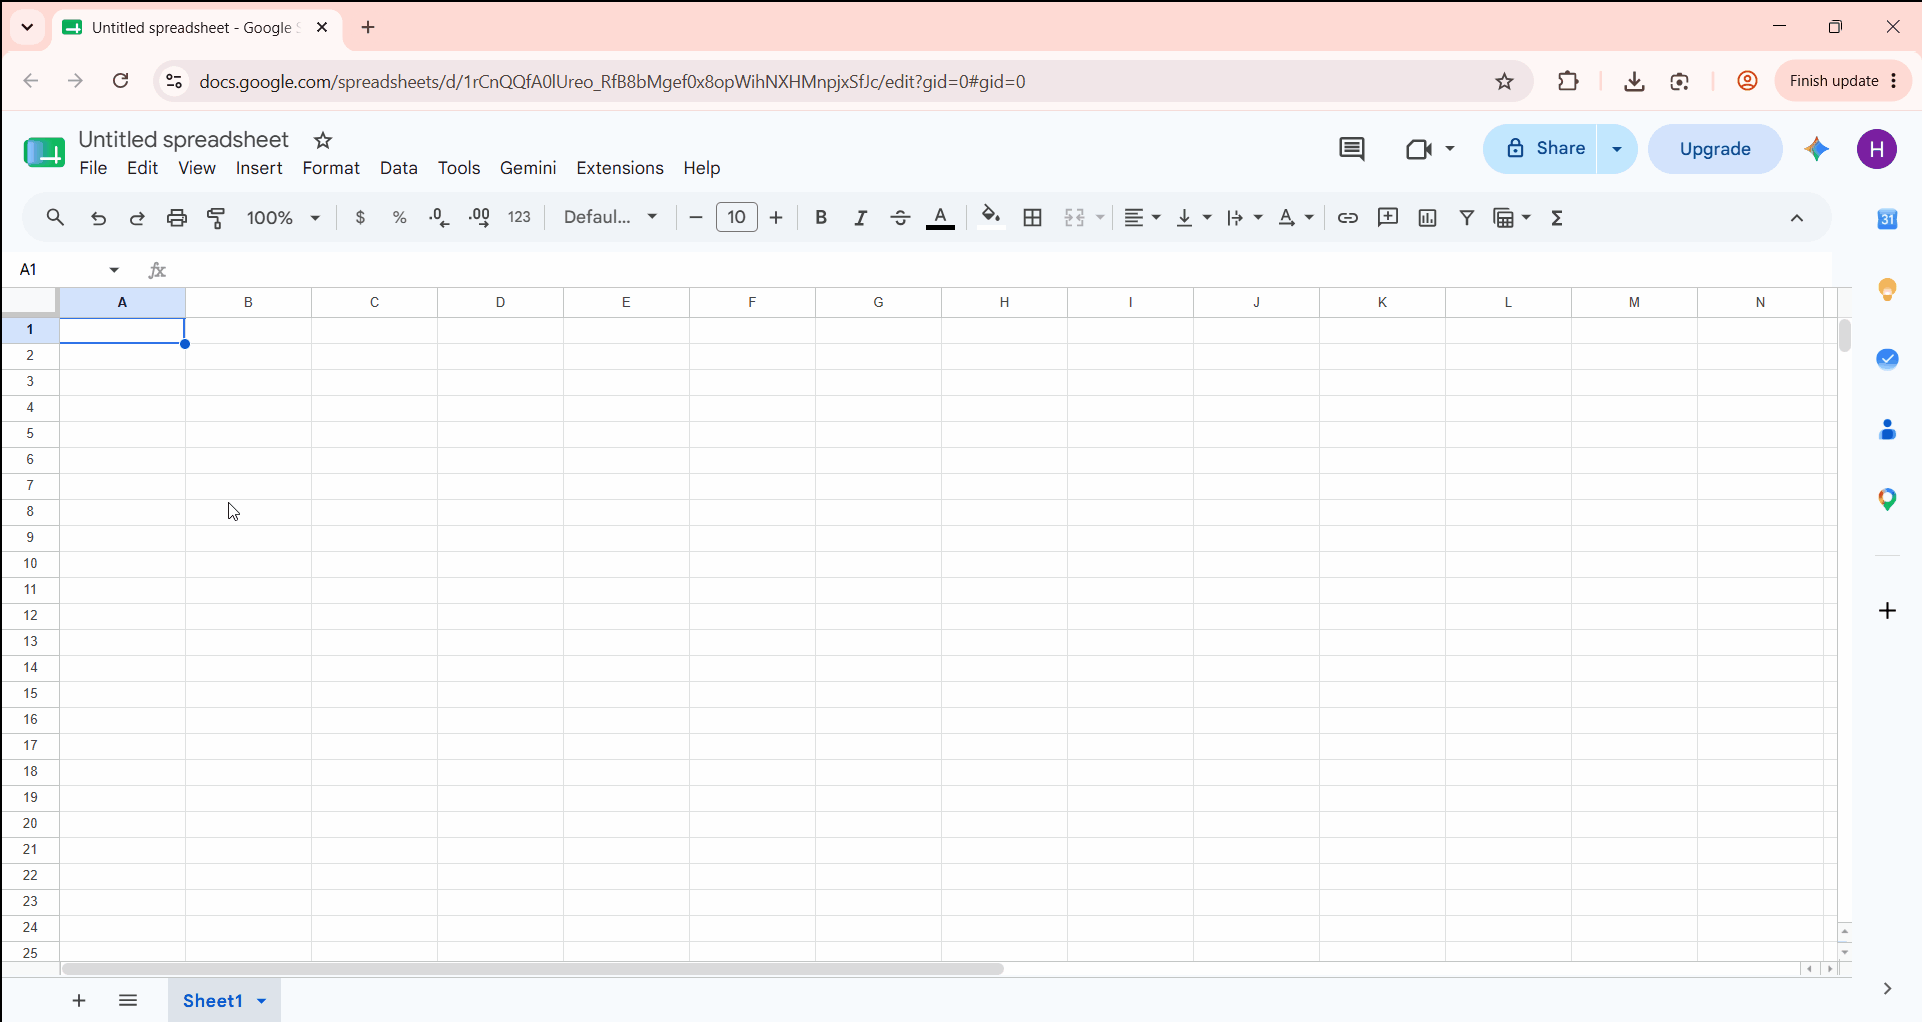Screen dimensions: 1922x1022
Task: Open more number formats 123 button
Action: coord(520,217)
